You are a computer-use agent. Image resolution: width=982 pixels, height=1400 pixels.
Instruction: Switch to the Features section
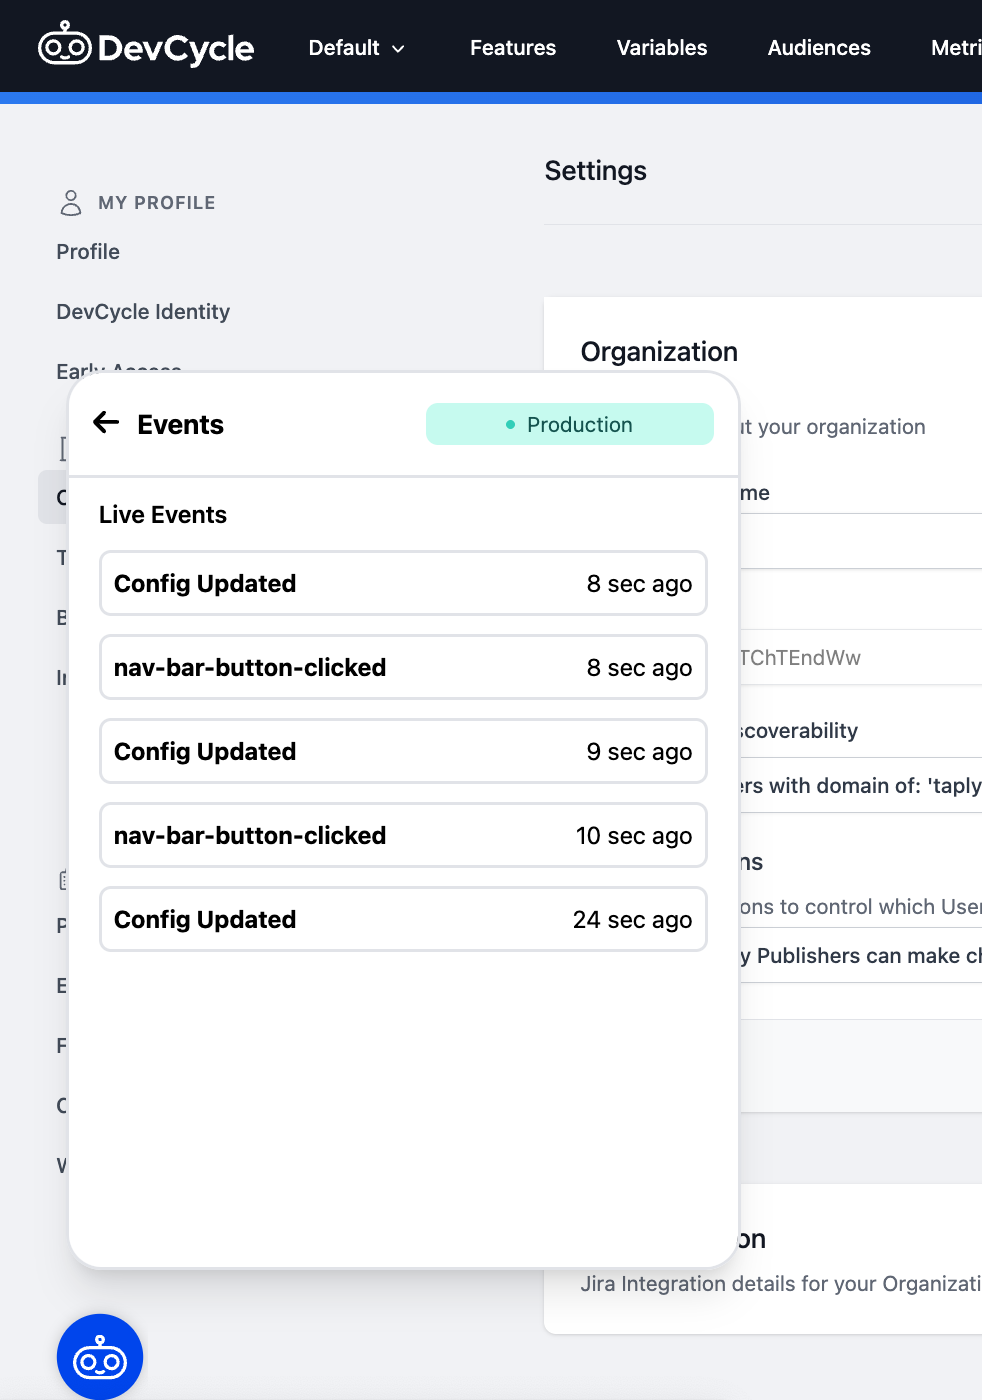click(512, 47)
